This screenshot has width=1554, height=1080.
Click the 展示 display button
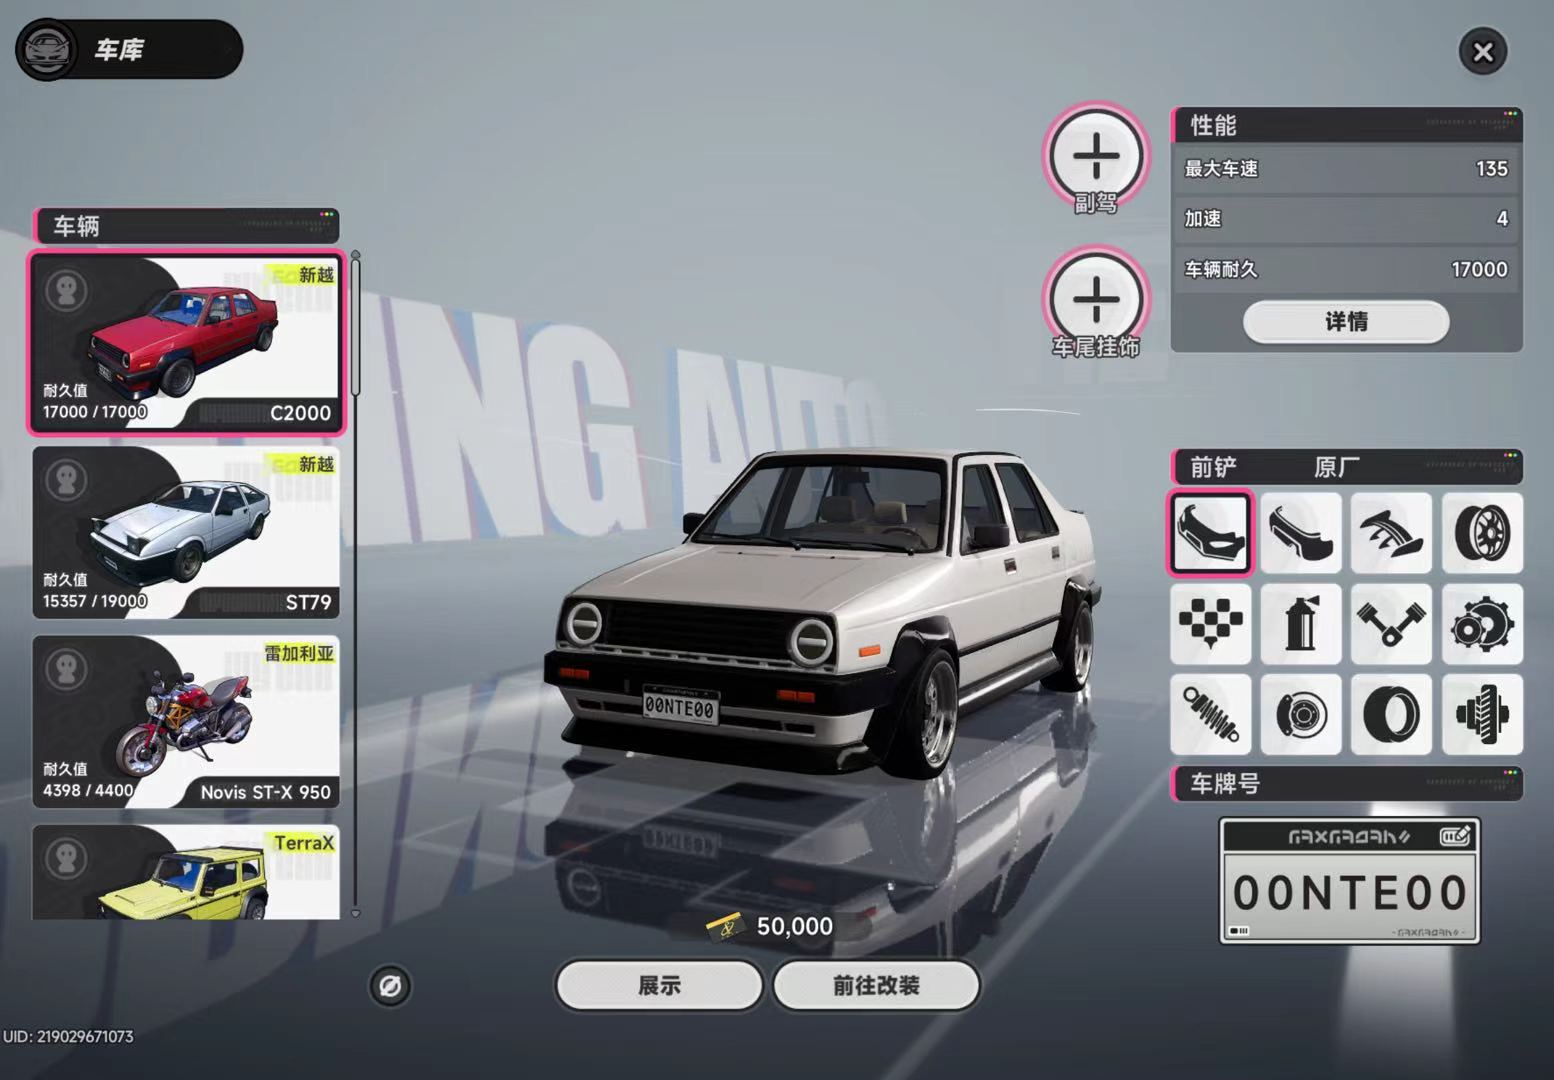point(659,986)
